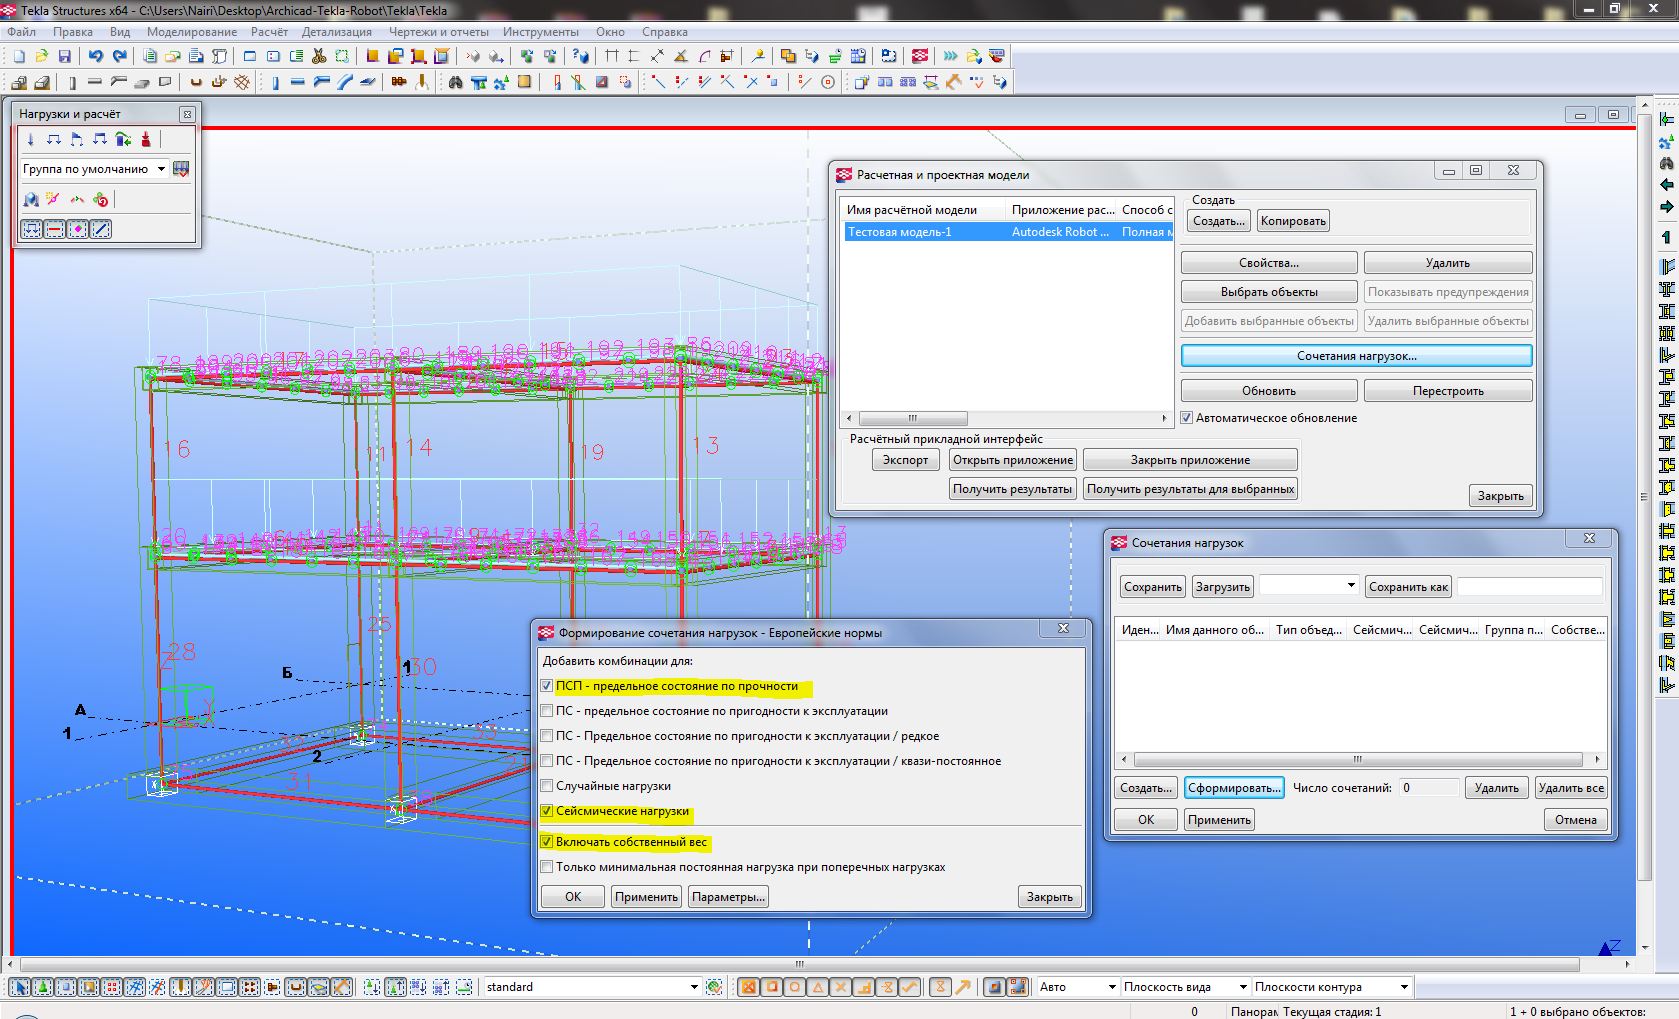Screen dimensions: 1679x1019
Task: Click the Undo arrow in the toolbar
Action: click(95, 56)
